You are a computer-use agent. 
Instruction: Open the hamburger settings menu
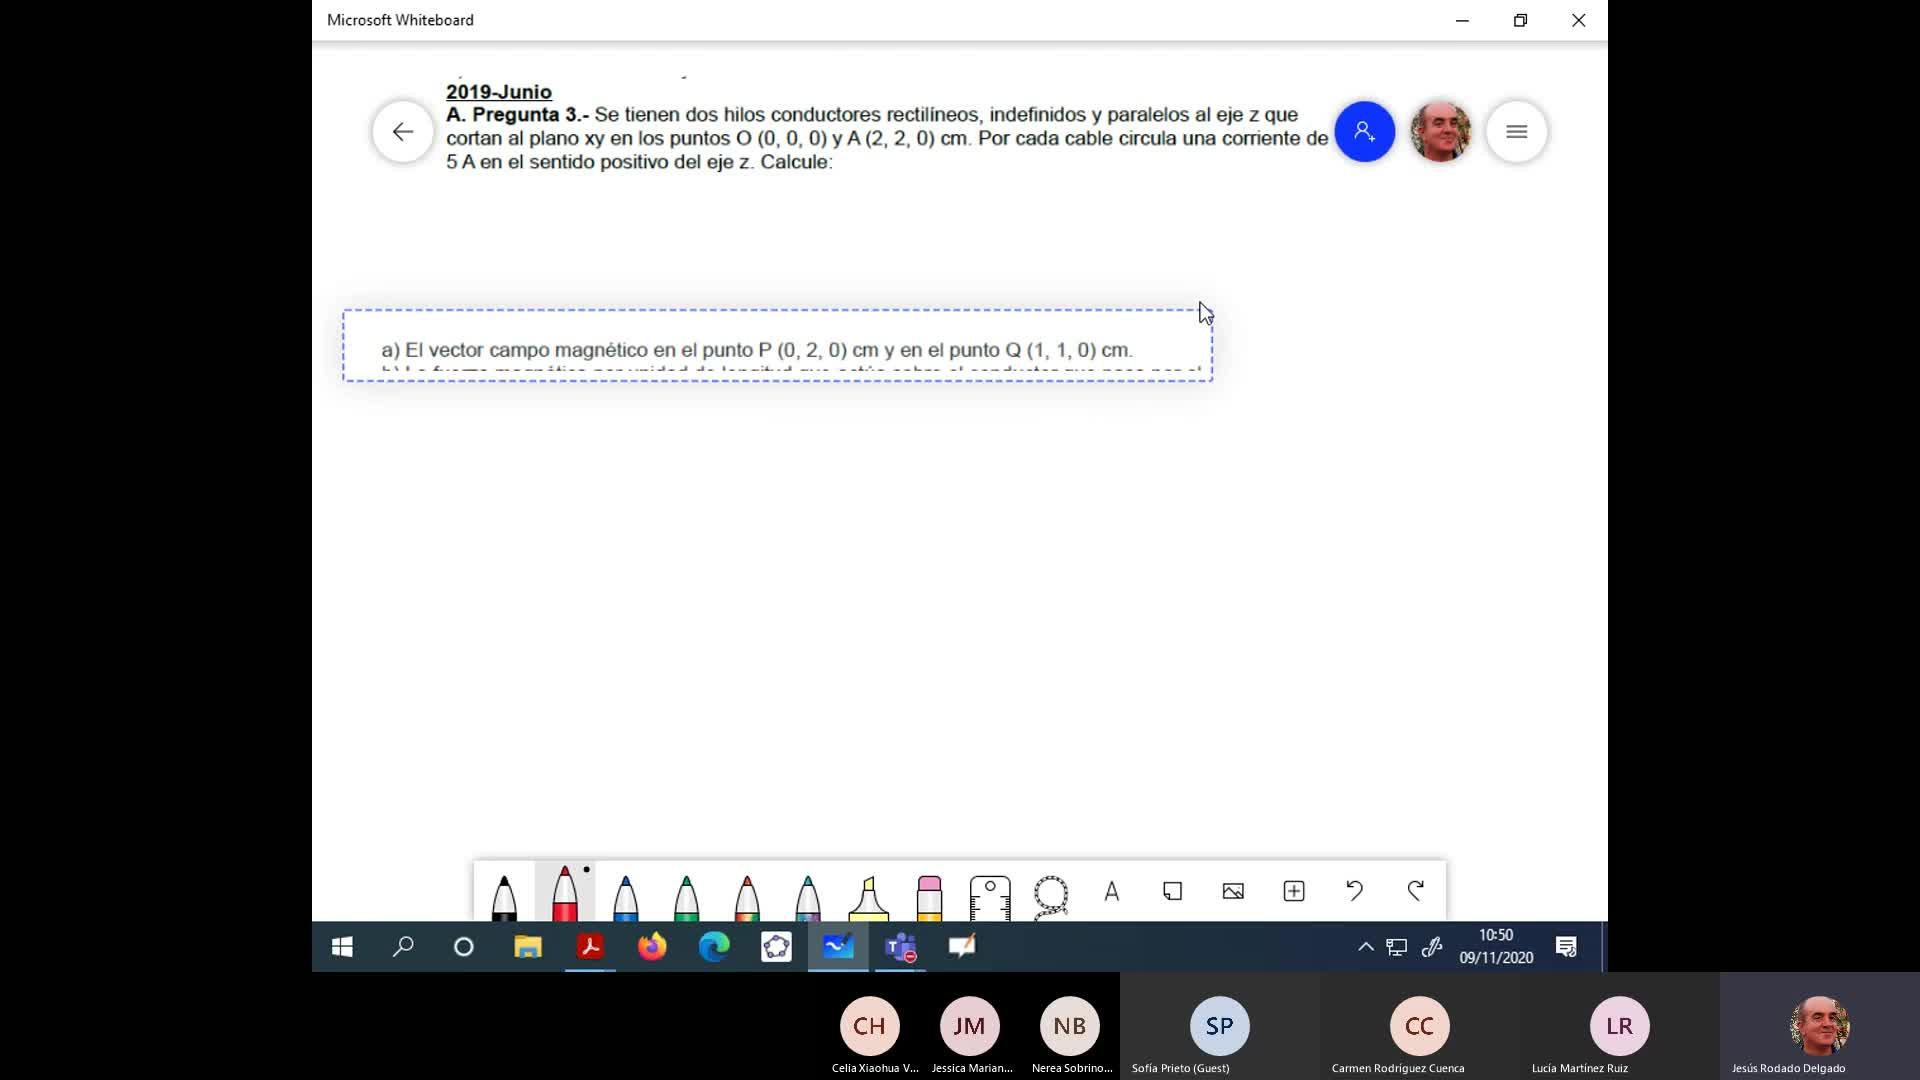pos(1516,132)
